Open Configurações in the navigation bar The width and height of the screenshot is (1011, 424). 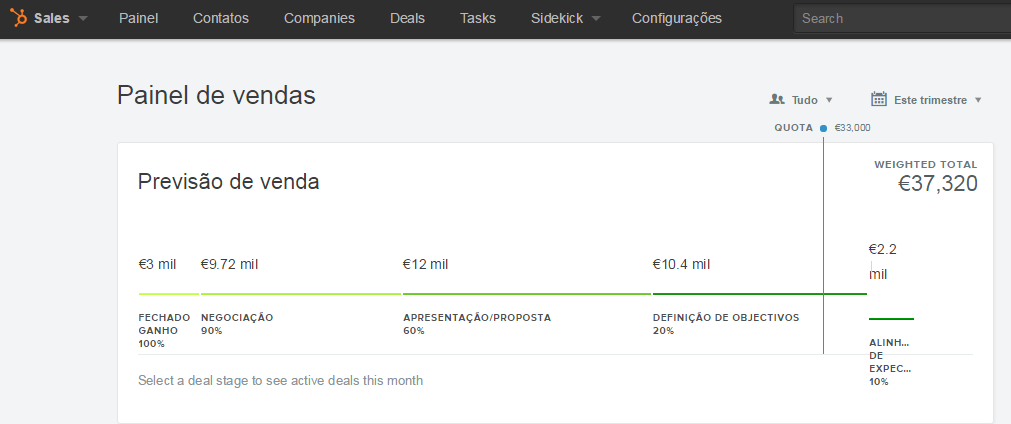[691, 18]
